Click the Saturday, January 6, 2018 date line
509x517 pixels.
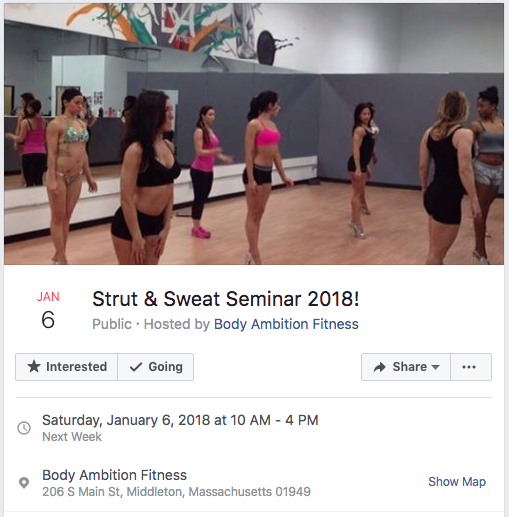coord(180,420)
